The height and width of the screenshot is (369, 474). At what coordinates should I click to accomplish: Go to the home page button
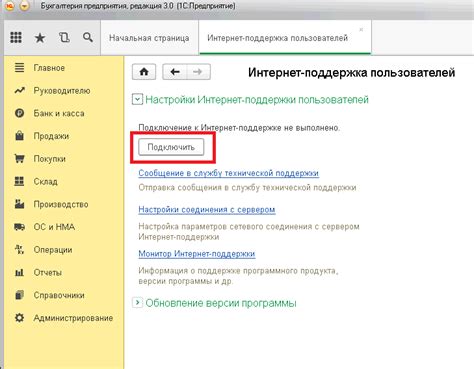tap(144, 72)
